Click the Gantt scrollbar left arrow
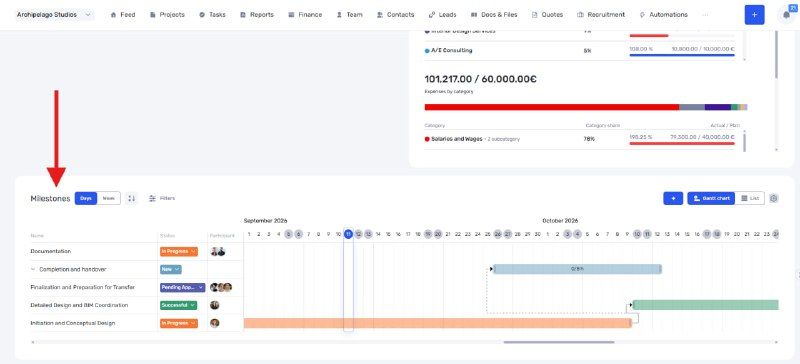Viewport: 800px width, 364px height. (x=33, y=342)
